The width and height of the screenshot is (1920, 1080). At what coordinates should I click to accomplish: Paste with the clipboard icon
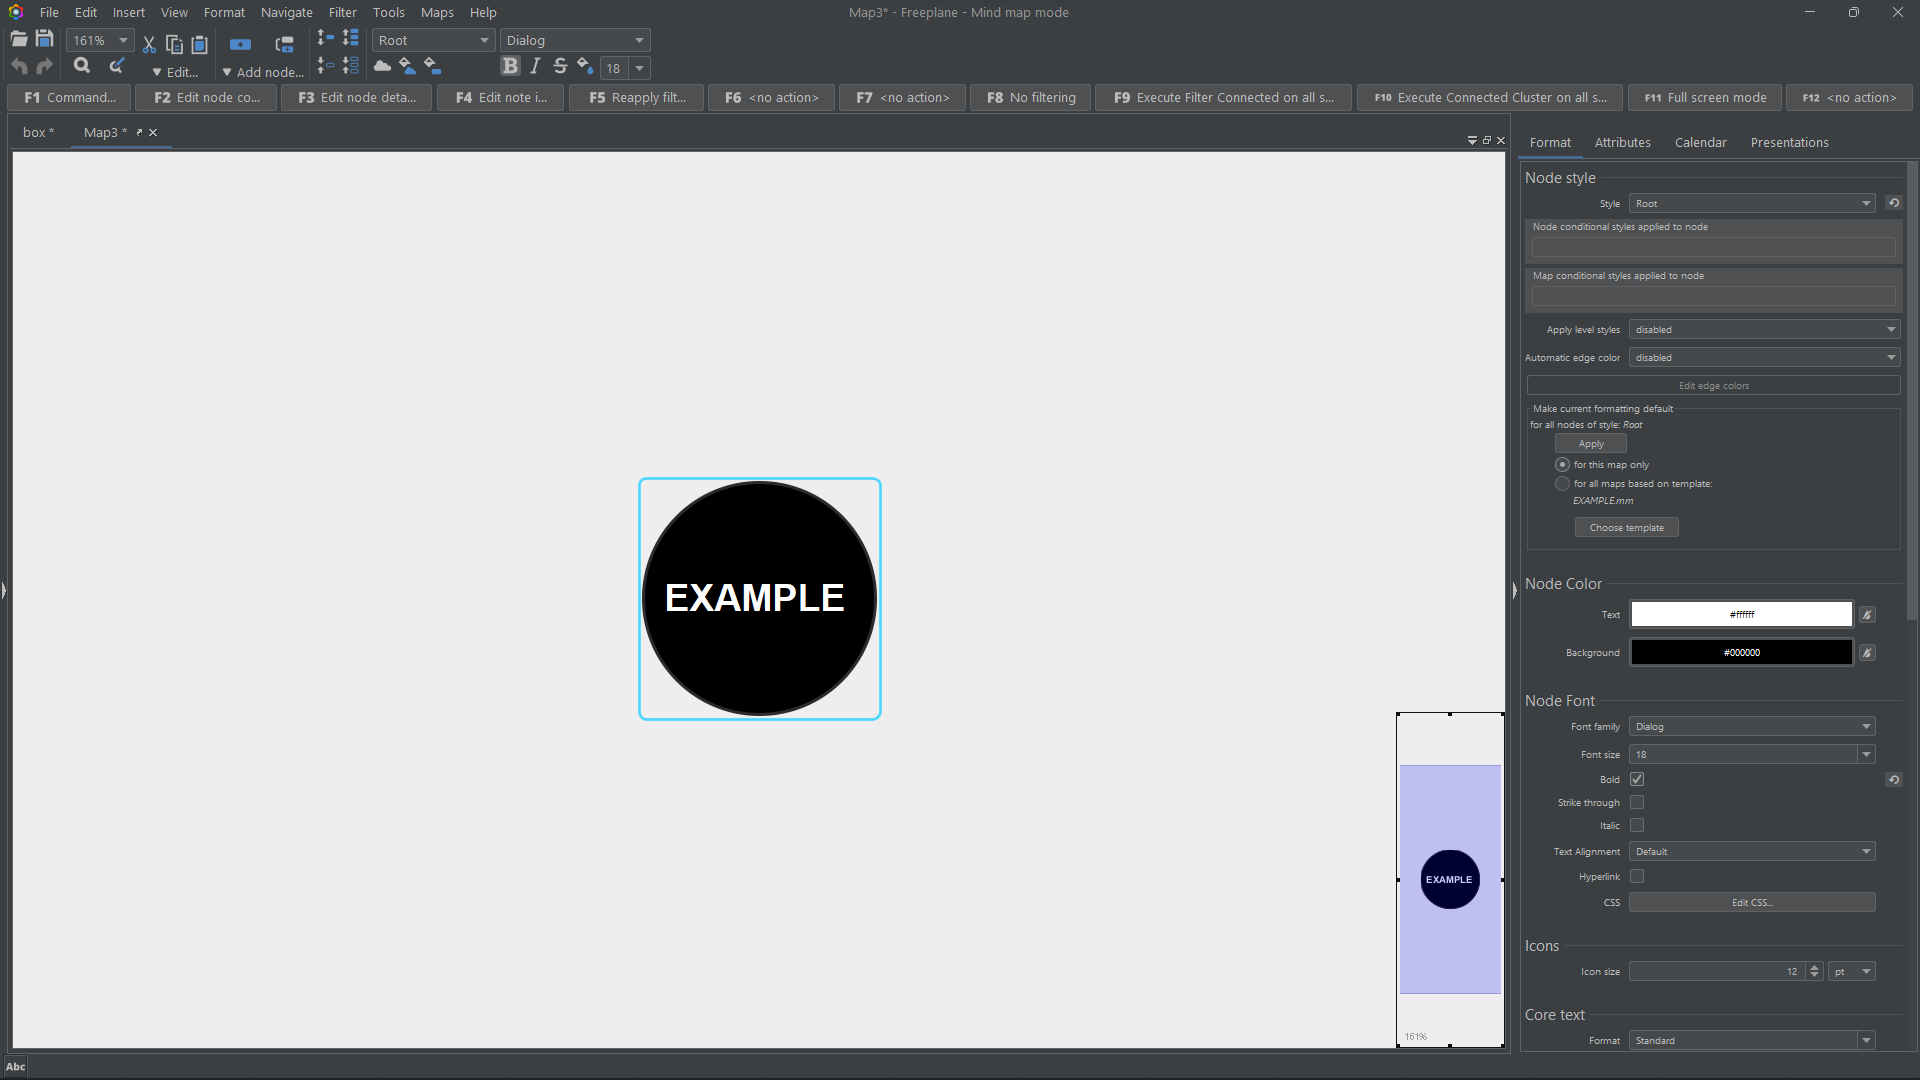tap(199, 44)
